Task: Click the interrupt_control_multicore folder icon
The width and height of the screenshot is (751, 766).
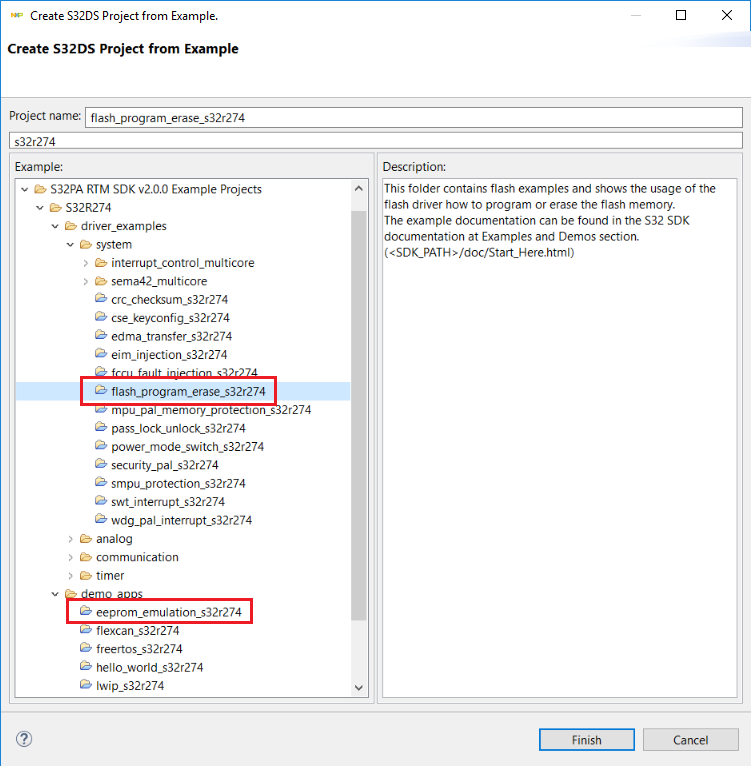Action: pos(101,263)
